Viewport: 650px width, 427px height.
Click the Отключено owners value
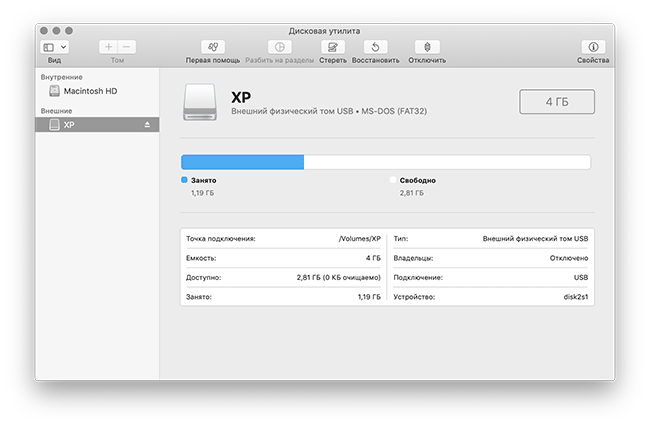point(569,258)
